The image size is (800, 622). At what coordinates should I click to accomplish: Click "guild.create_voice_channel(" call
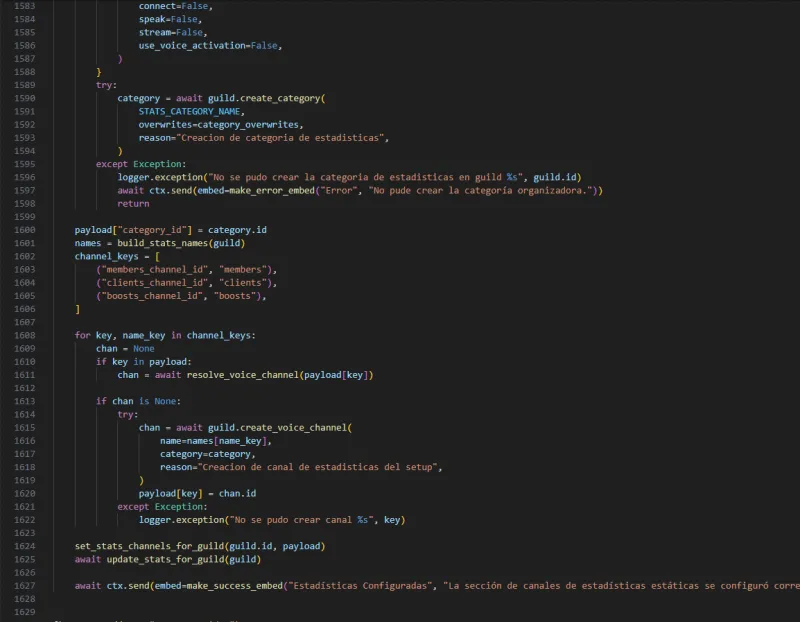click(280, 428)
